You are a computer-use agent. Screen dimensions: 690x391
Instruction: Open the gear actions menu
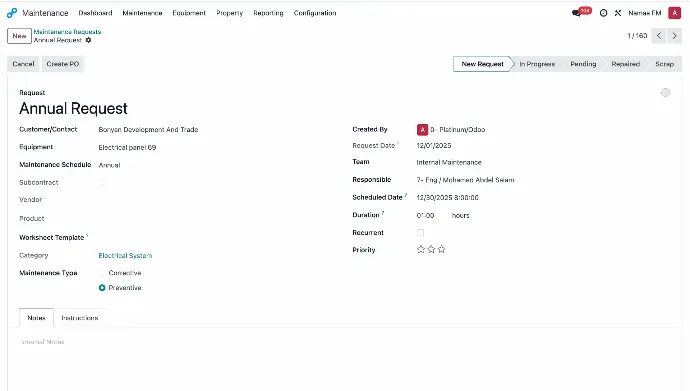tap(88, 40)
